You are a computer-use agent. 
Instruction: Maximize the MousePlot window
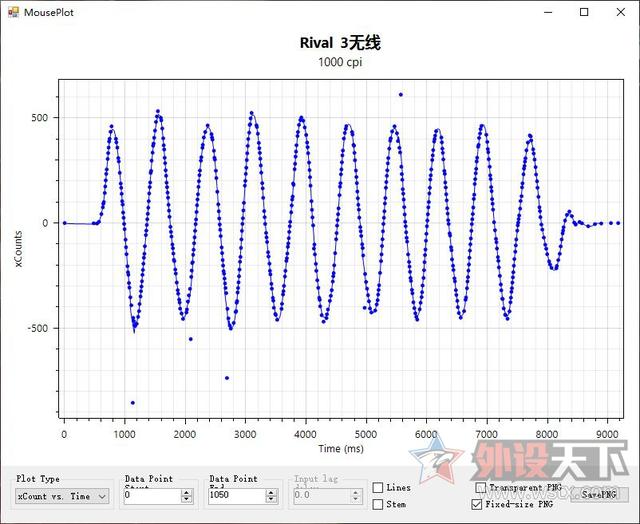point(584,12)
